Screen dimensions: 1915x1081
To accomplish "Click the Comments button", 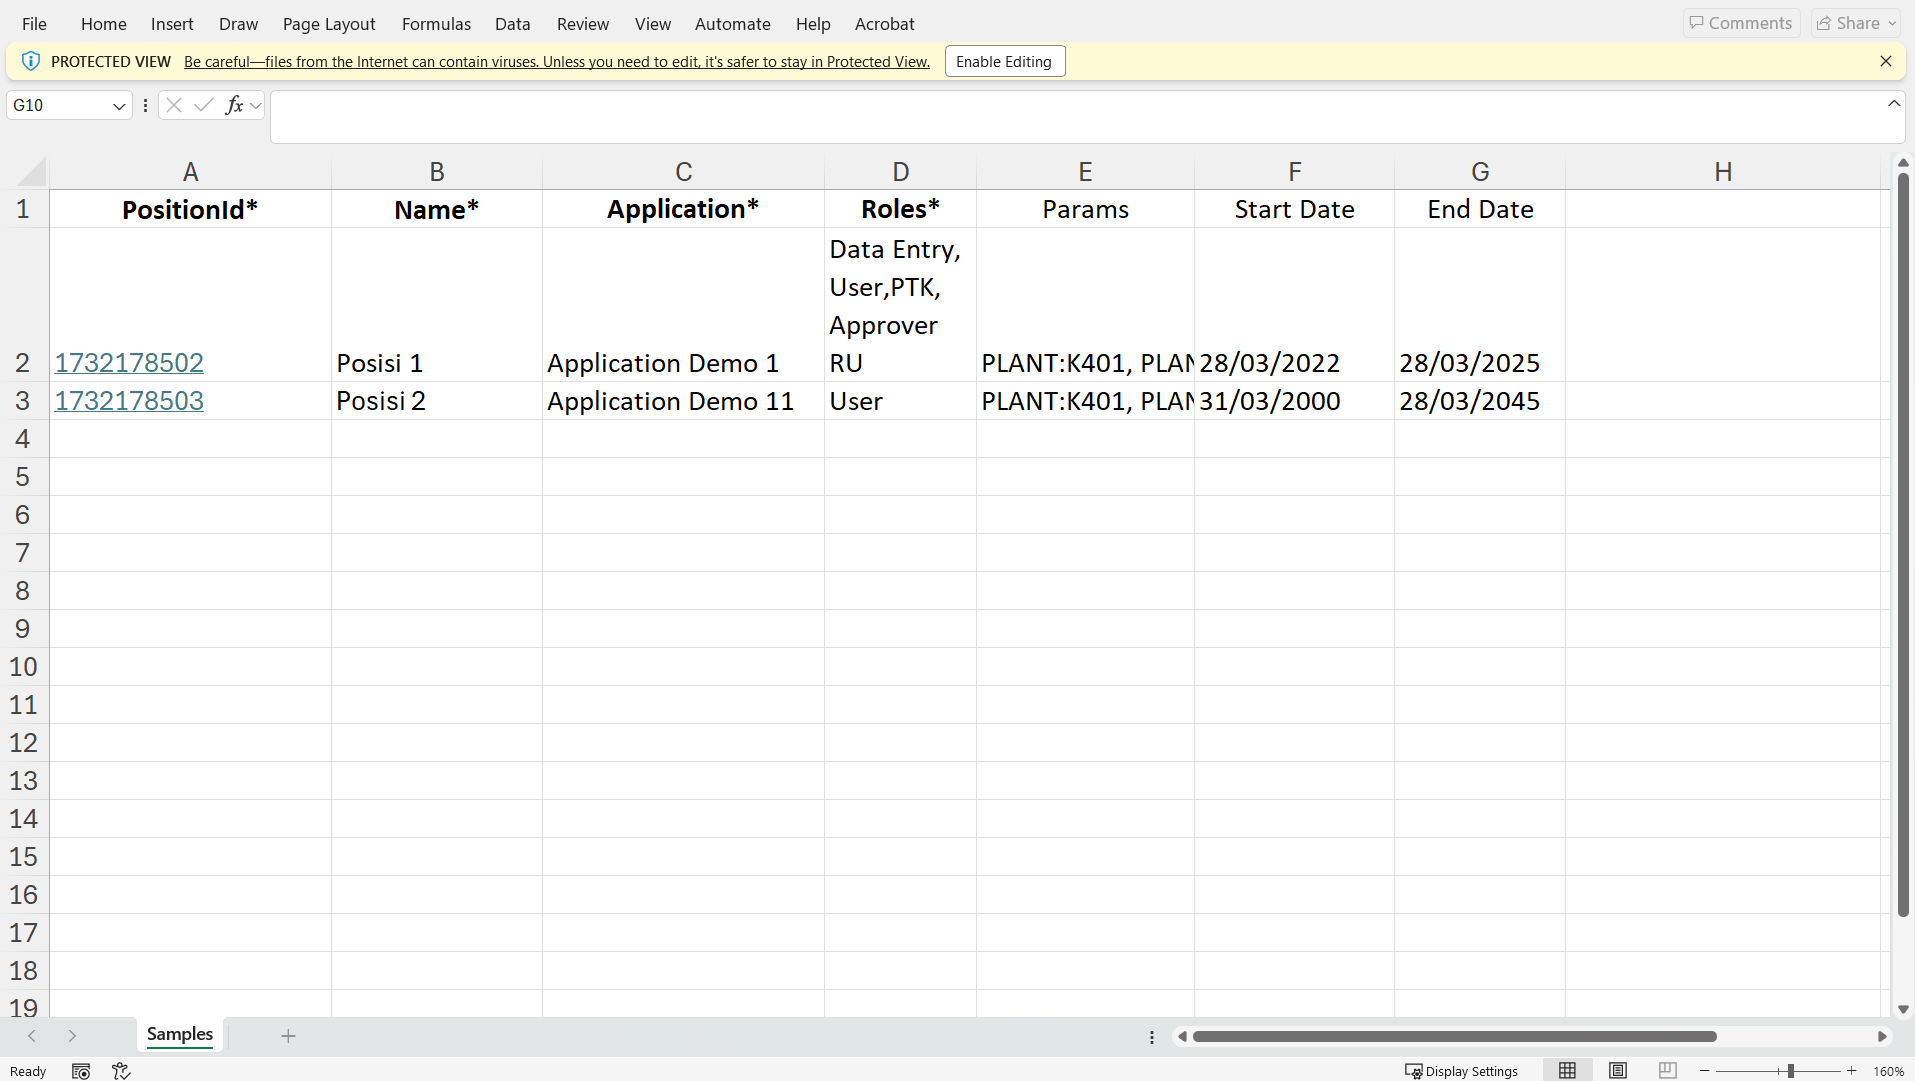I will point(1741,23).
